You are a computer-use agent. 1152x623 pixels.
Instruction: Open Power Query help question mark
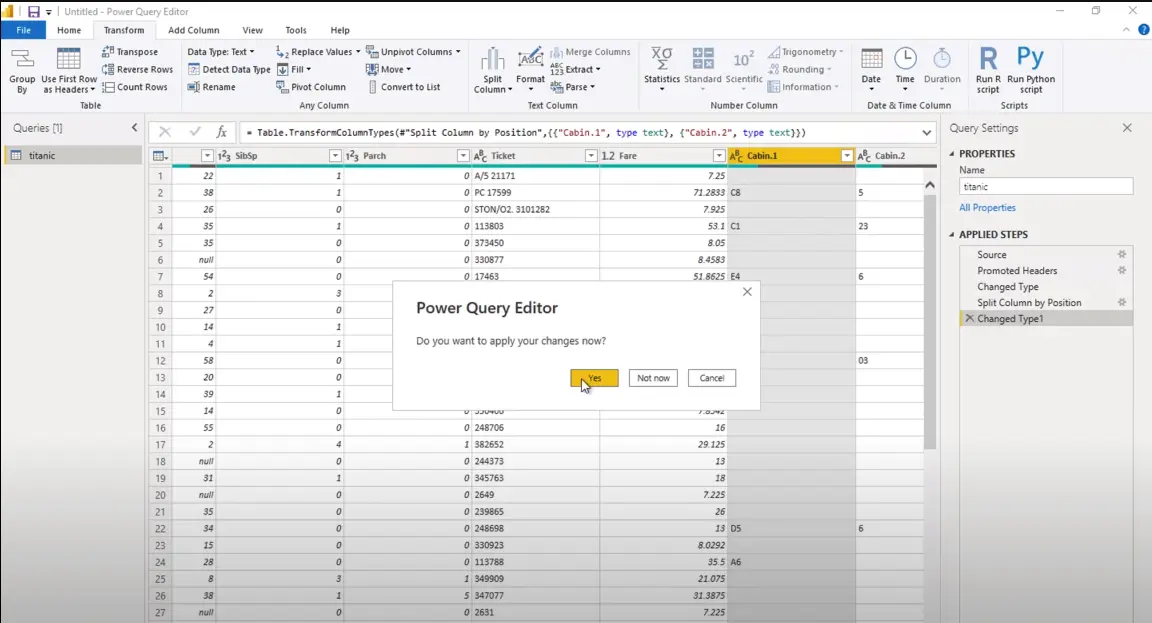coord(1143,30)
